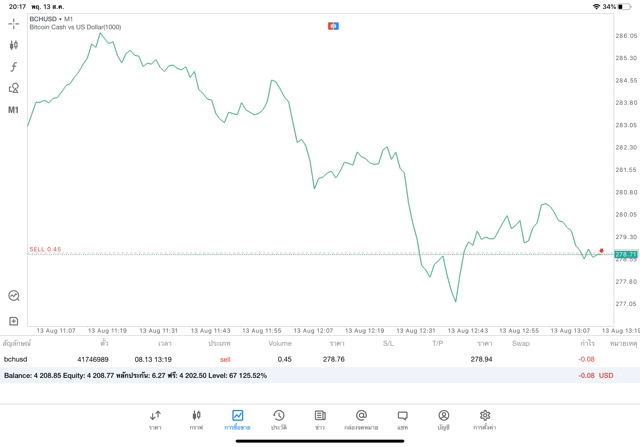Open the Settings gear tab
Image resolution: width=640 pixels, height=447 pixels.
(x=485, y=419)
